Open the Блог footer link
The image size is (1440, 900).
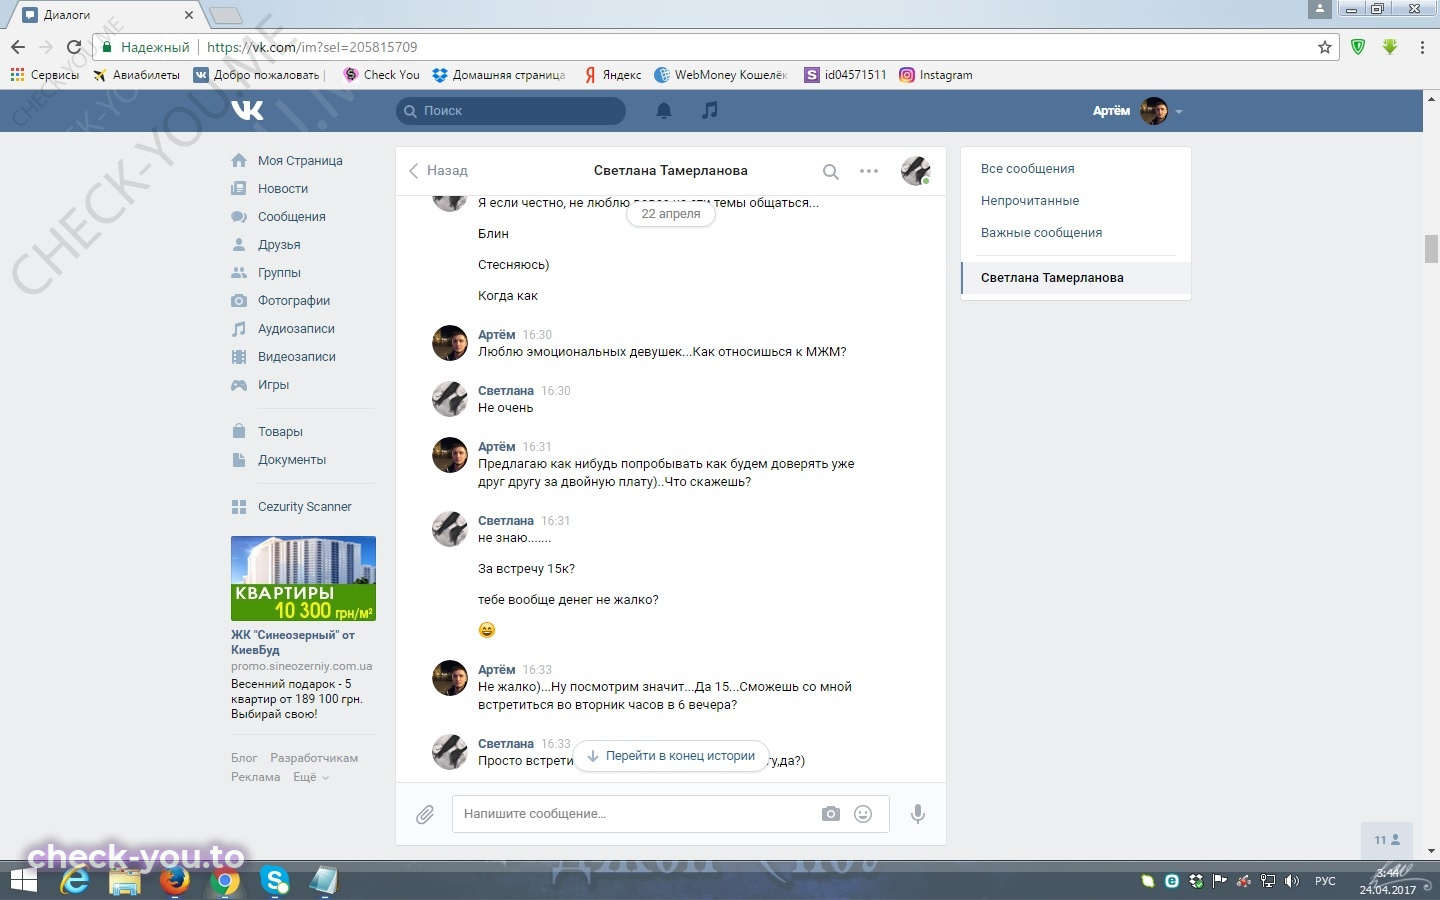pos(244,758)
